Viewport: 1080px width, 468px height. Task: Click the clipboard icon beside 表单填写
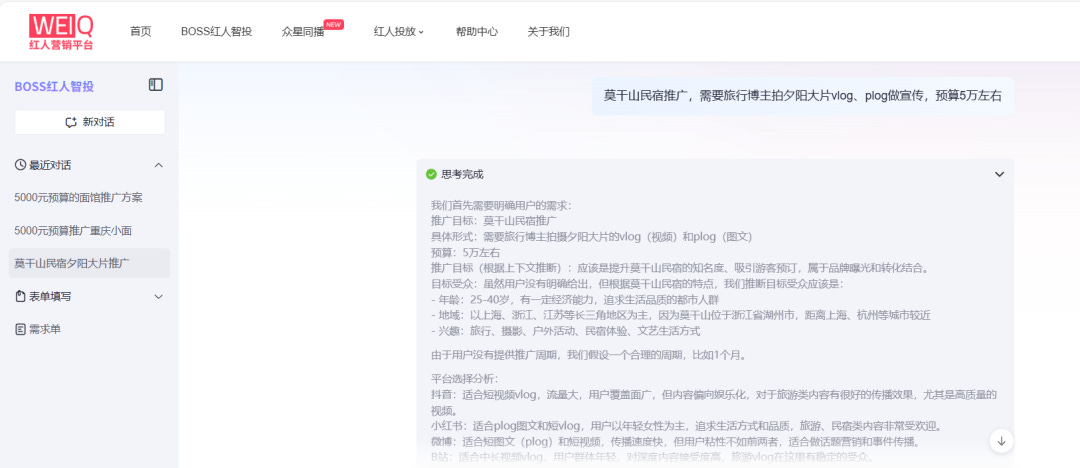pyautogui.click(x=21, y=296)
